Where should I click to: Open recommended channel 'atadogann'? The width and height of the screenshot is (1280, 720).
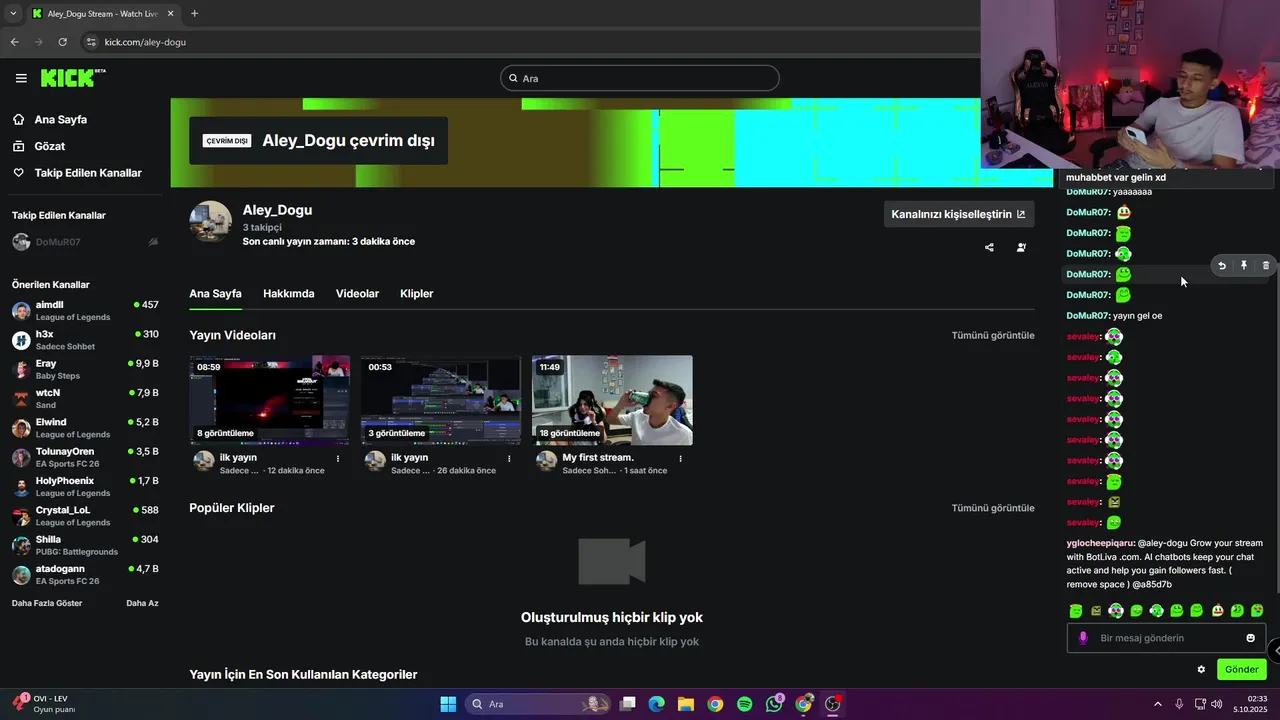(85, 575)
